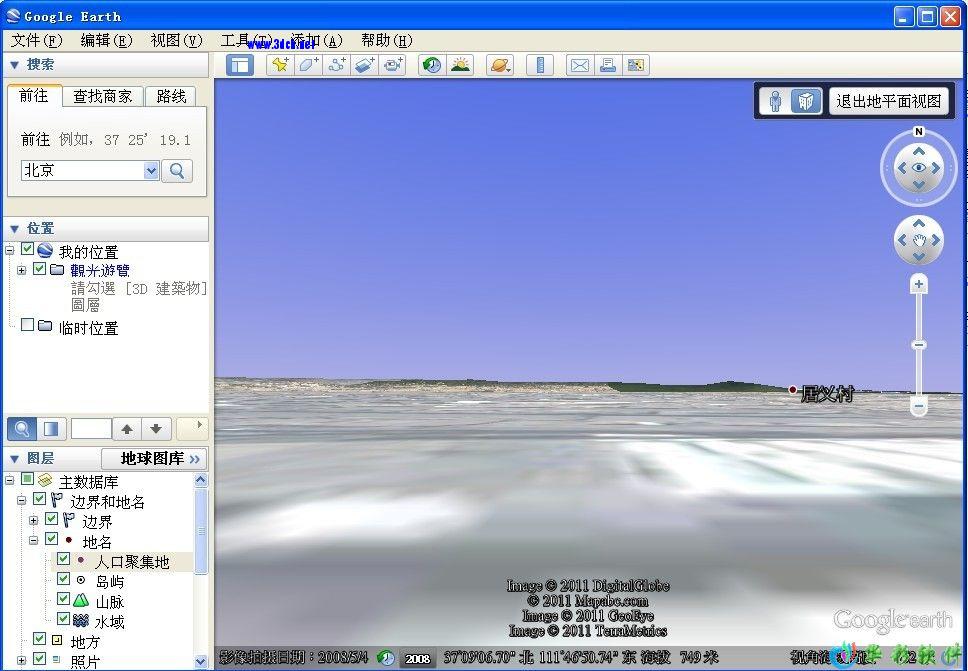Enable the 临时位置 checkbox

click(x=28, y=326)
